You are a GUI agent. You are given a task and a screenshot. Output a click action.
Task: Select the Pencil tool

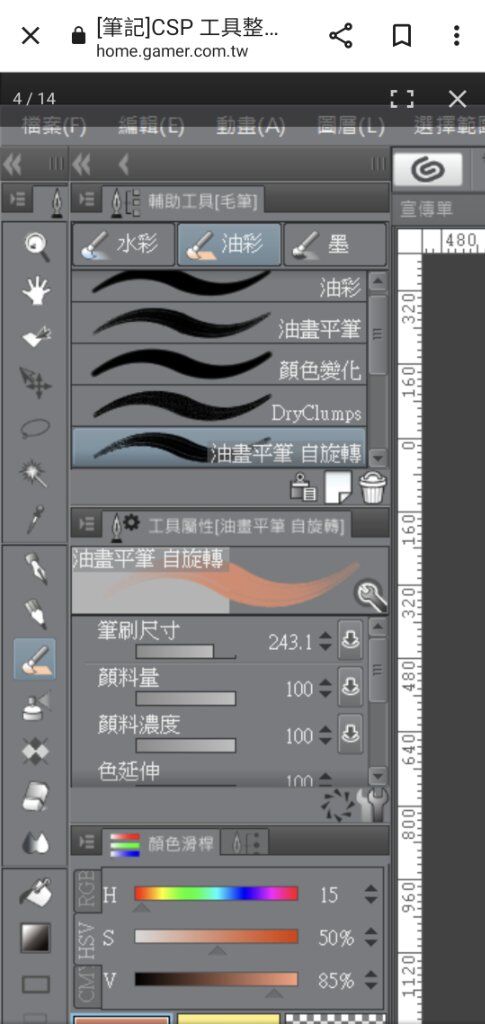click(36, 614)
